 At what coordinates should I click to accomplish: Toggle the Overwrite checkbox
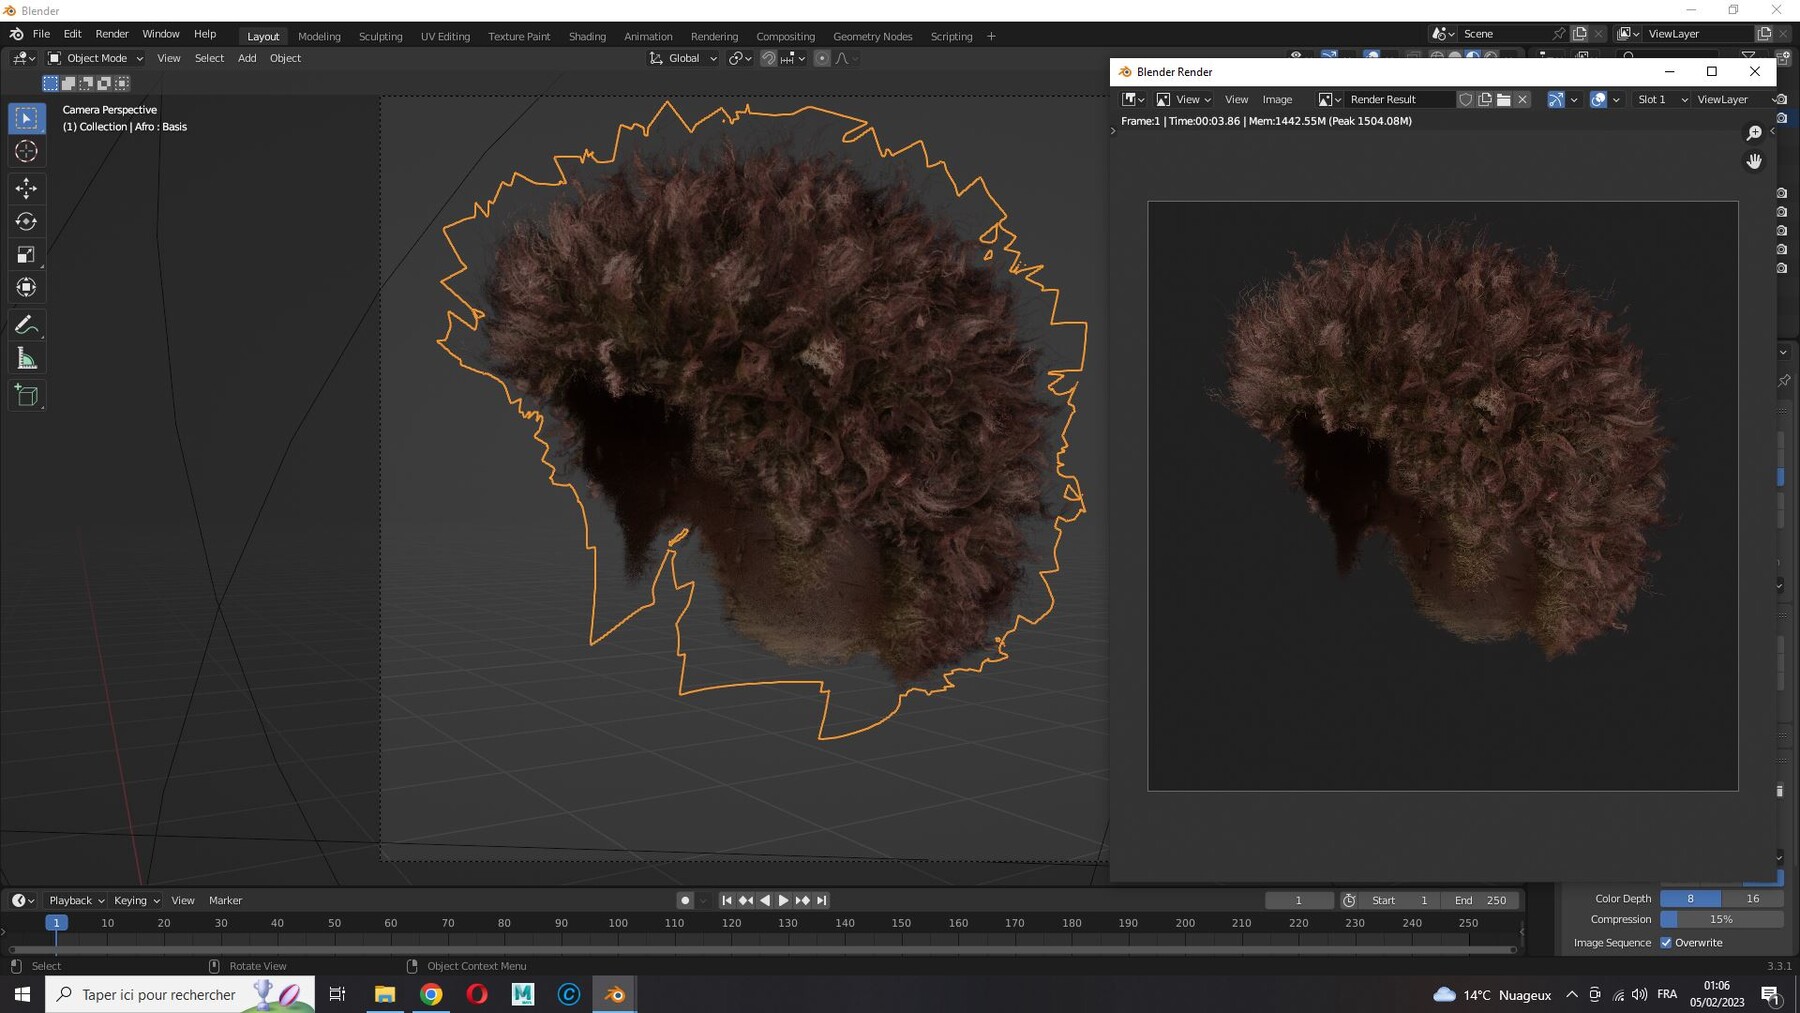click(1666, 942)
